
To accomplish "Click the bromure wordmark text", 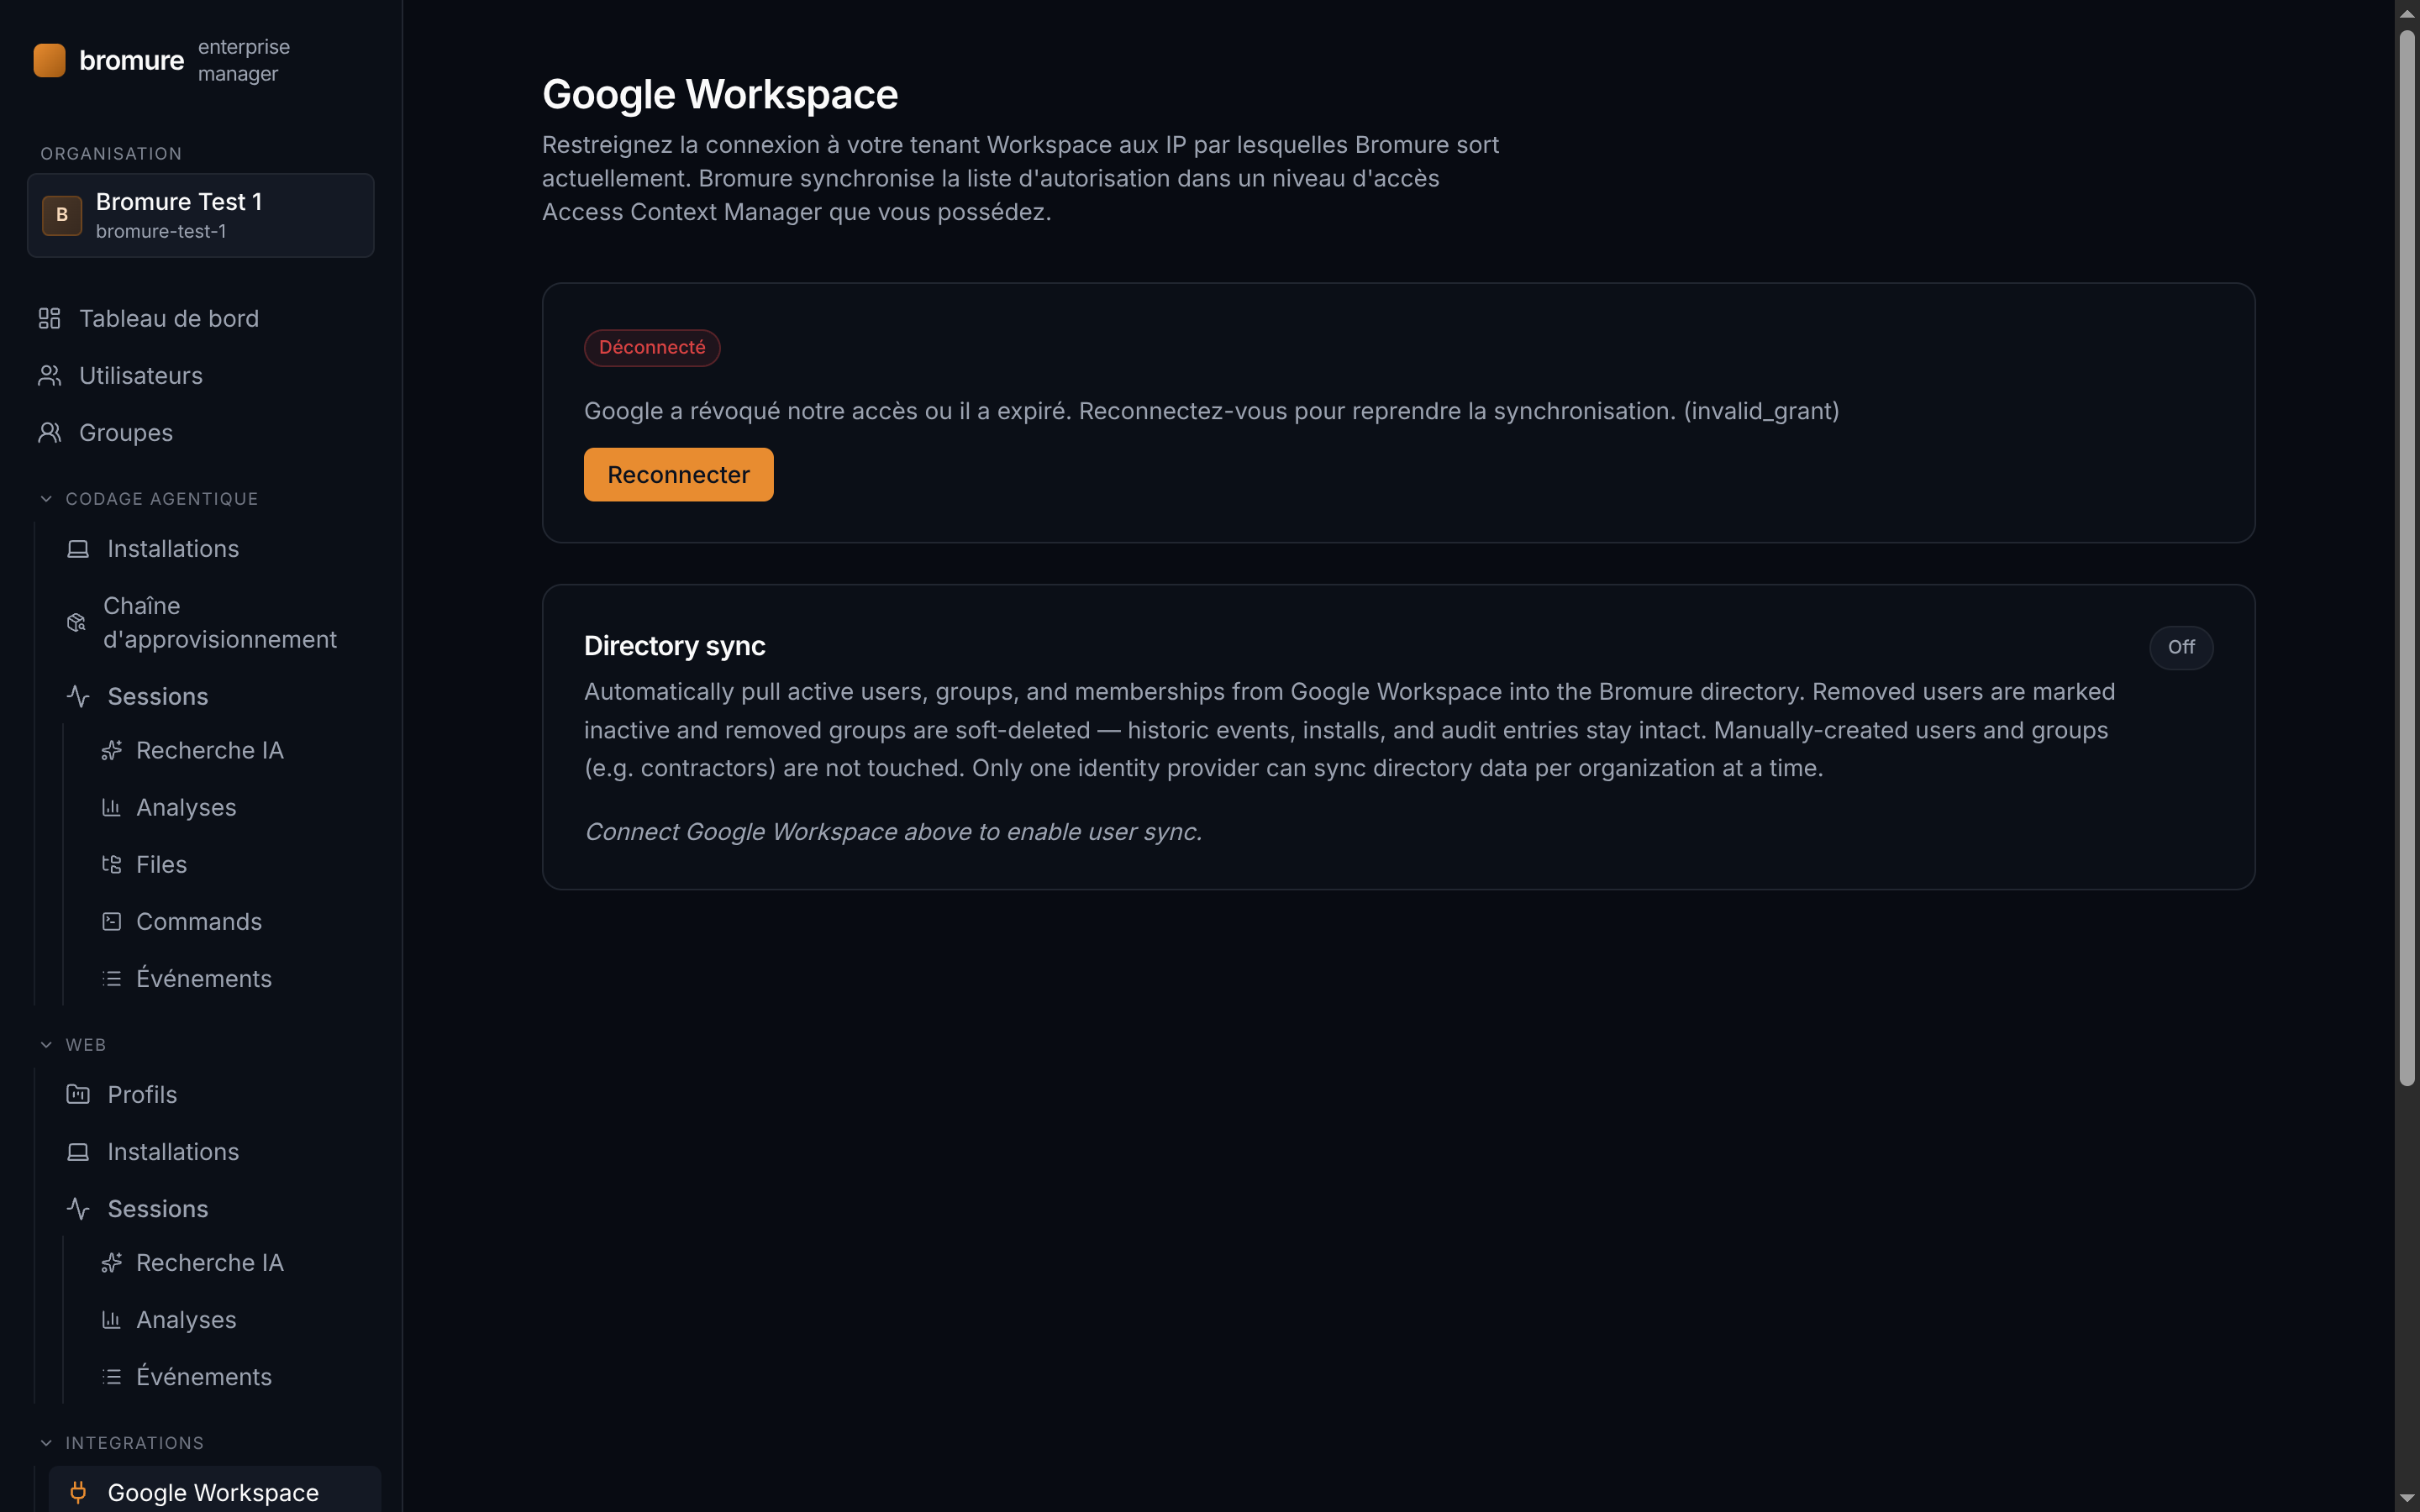I will click(131, 60).
